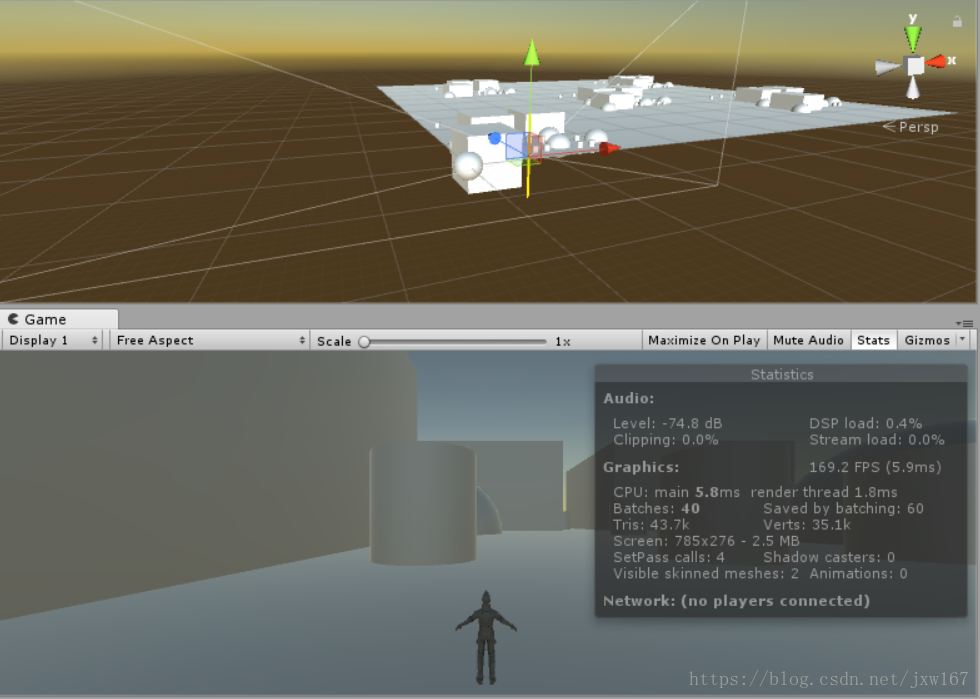Click 'Screen: 785x276 - 2.5 MB' text

coord(706,541)
